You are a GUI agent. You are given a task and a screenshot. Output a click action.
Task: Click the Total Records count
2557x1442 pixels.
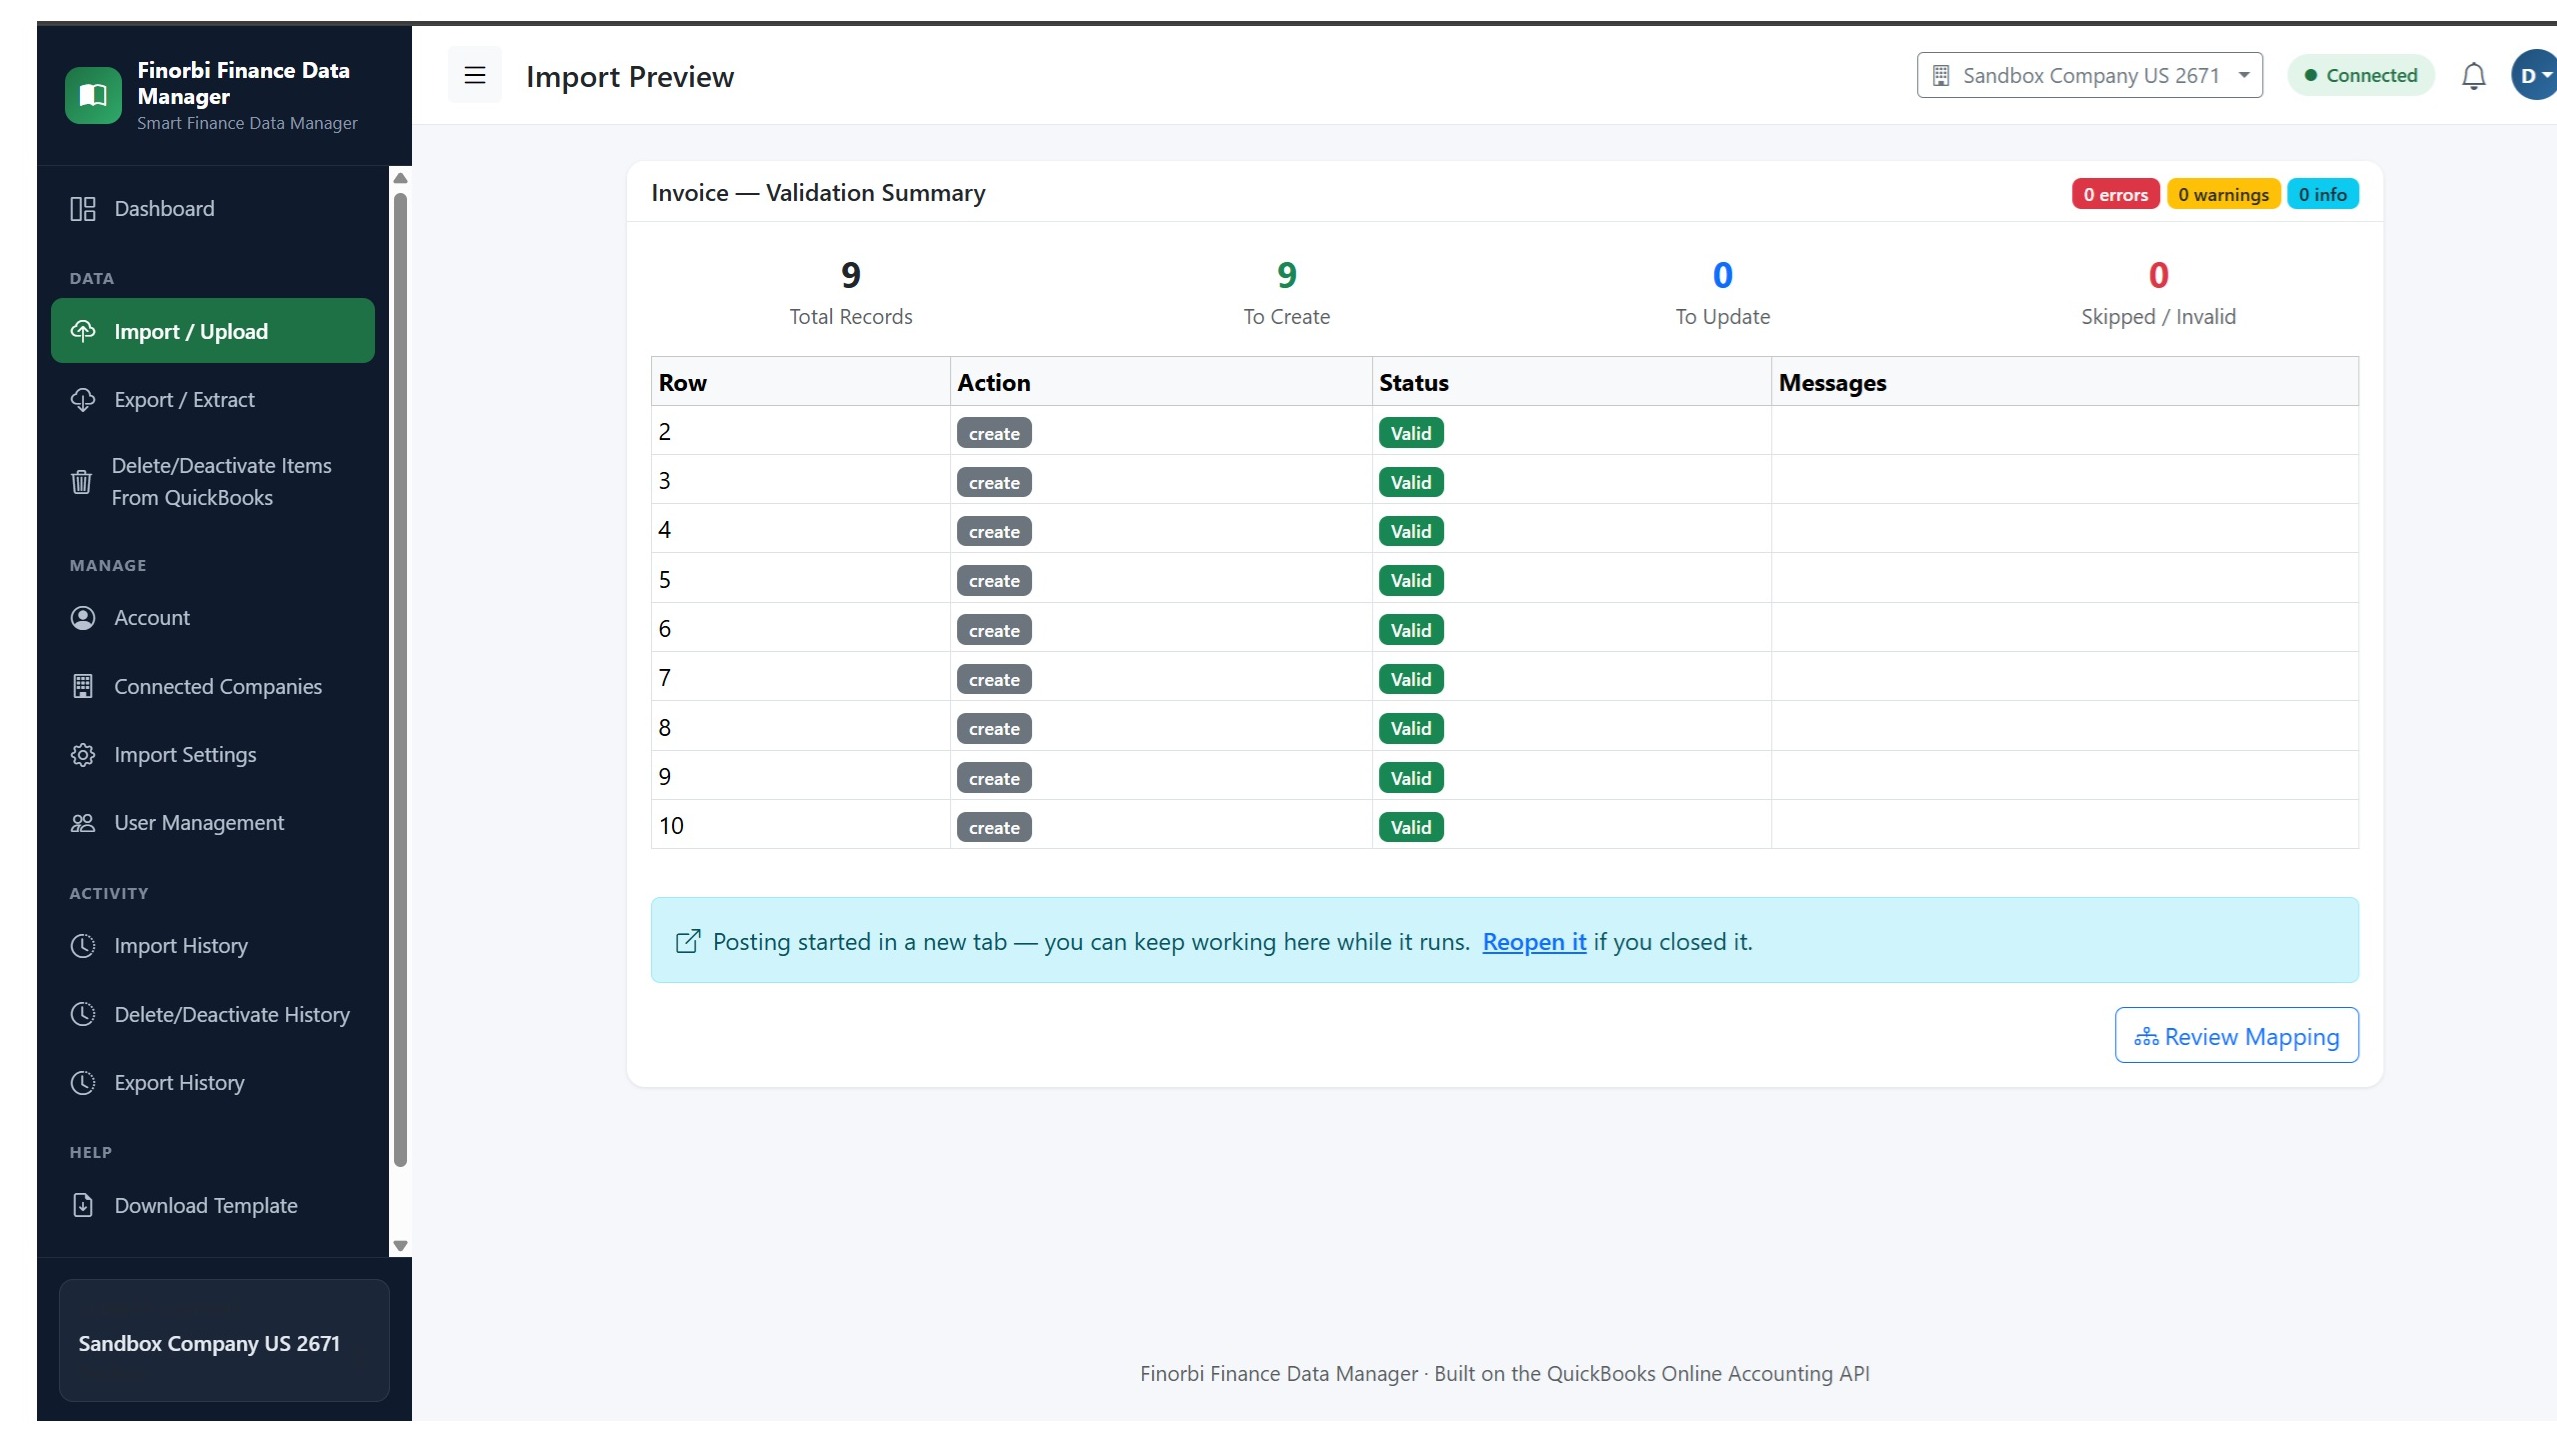click(x=851, y=275)
